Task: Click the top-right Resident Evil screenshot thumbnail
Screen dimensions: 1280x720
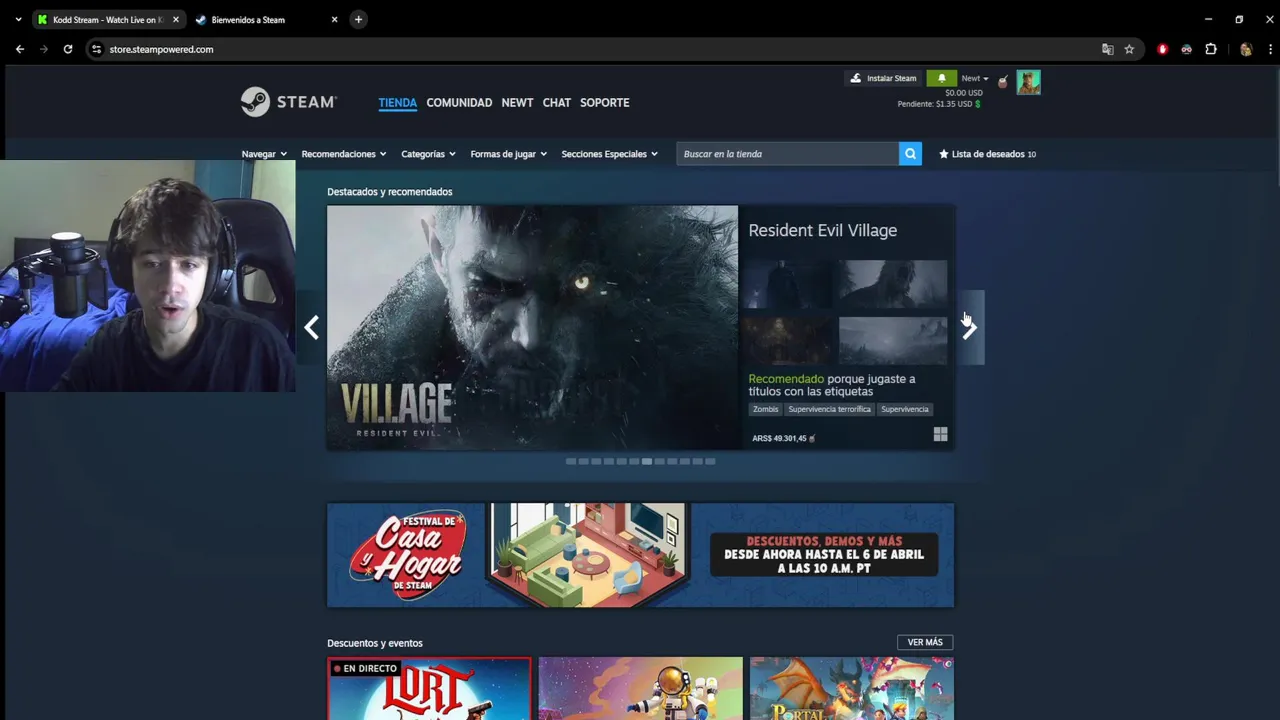Action: coord(892,285)
